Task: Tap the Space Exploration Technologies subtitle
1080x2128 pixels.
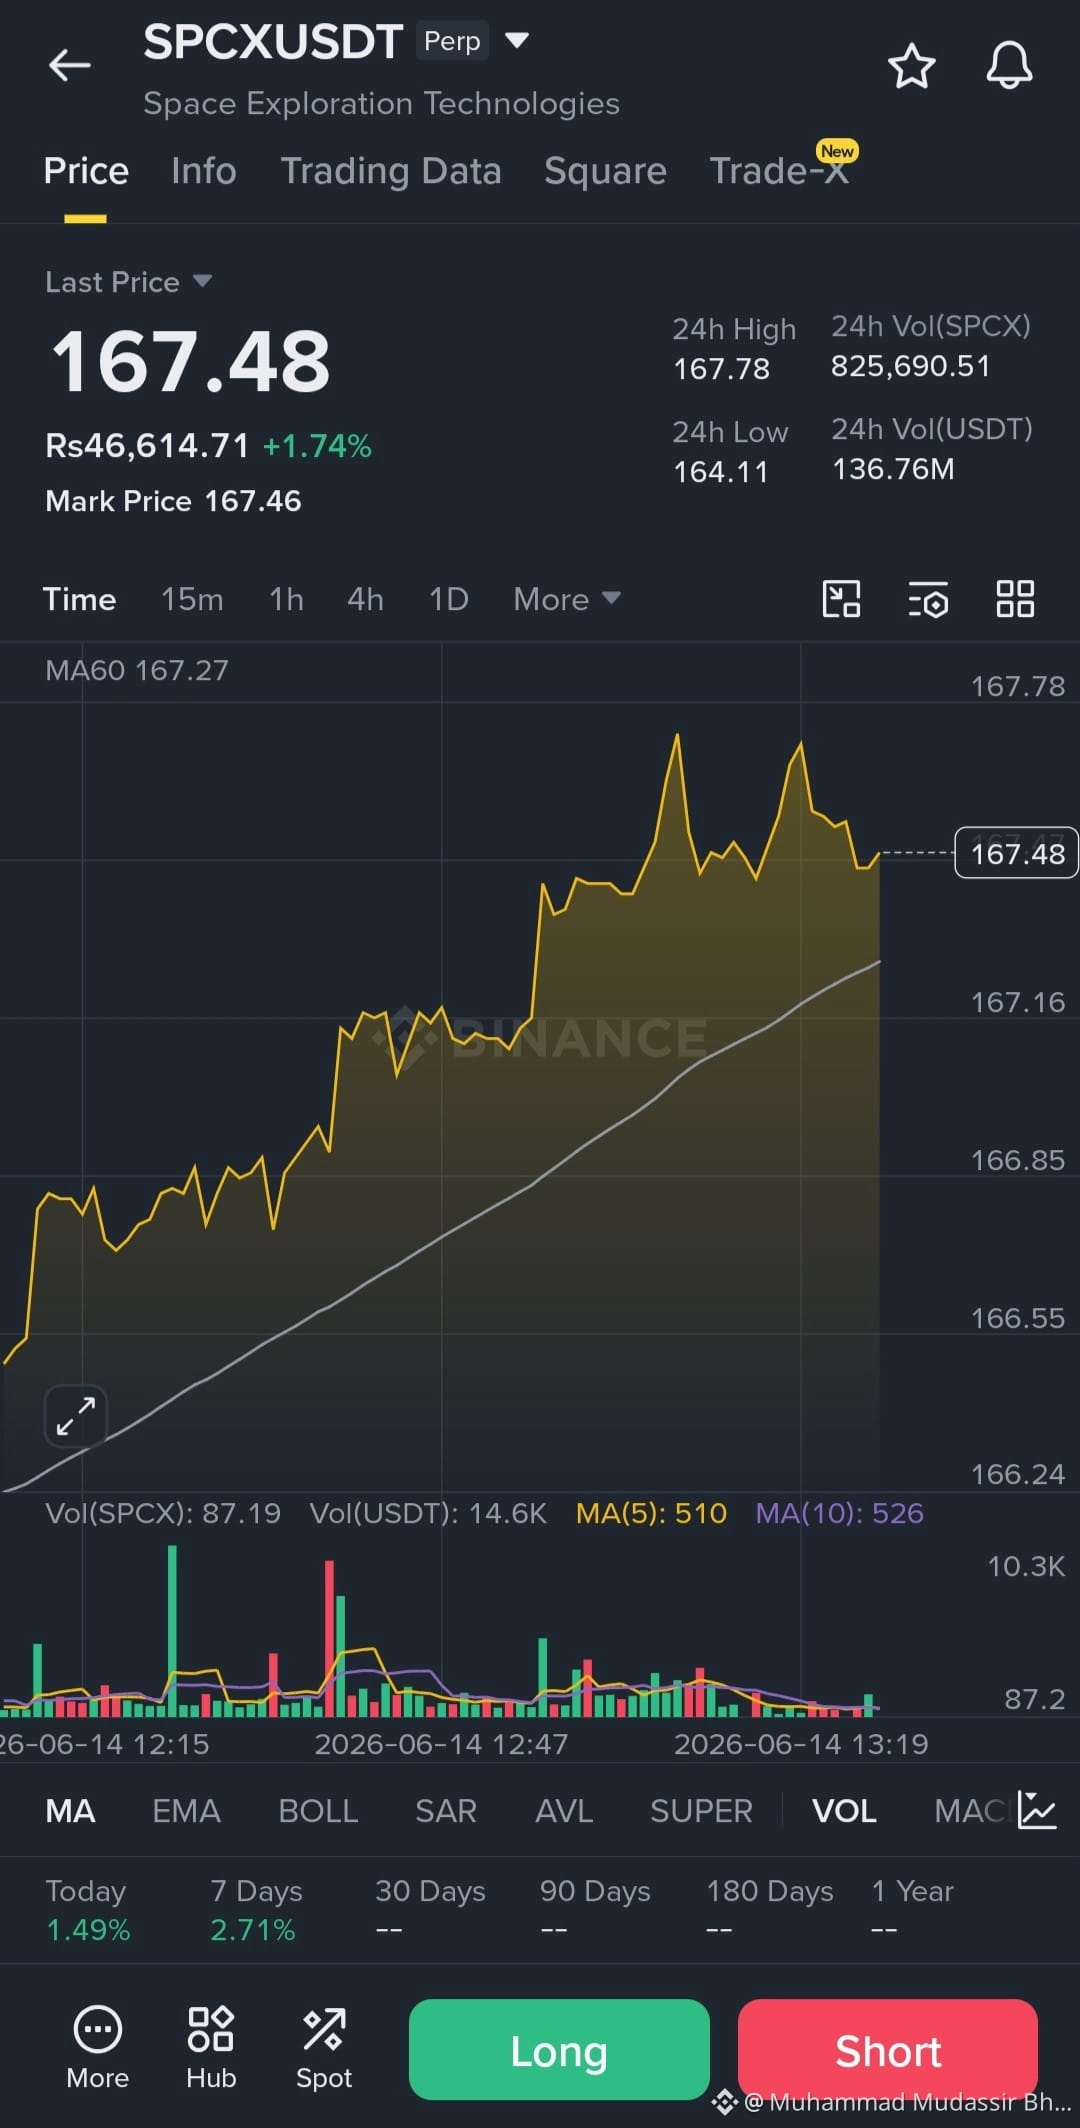Action: [381, 104]
